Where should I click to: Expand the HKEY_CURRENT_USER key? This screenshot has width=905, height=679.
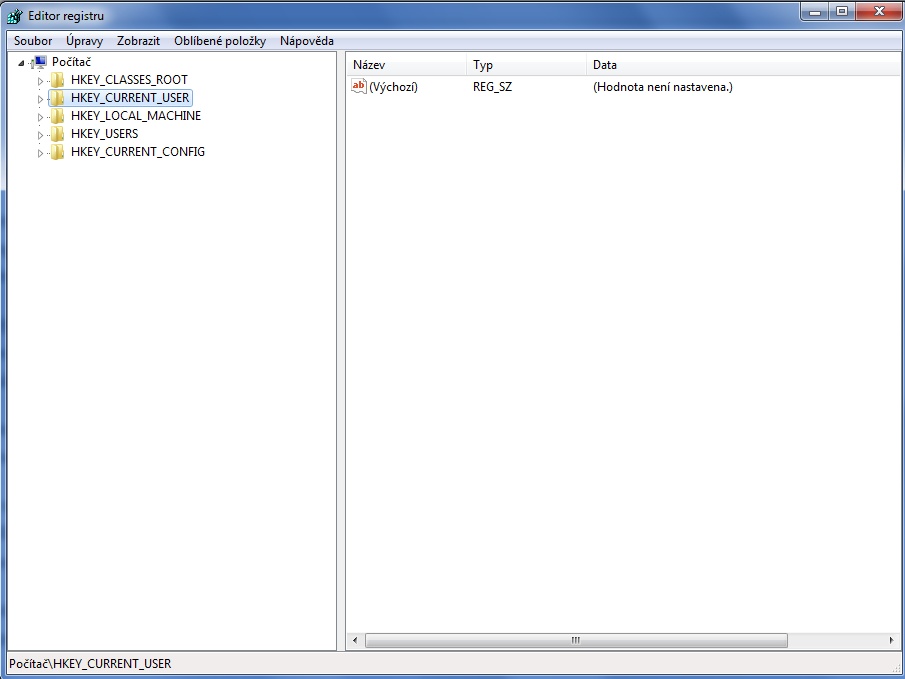pos(41,98)
